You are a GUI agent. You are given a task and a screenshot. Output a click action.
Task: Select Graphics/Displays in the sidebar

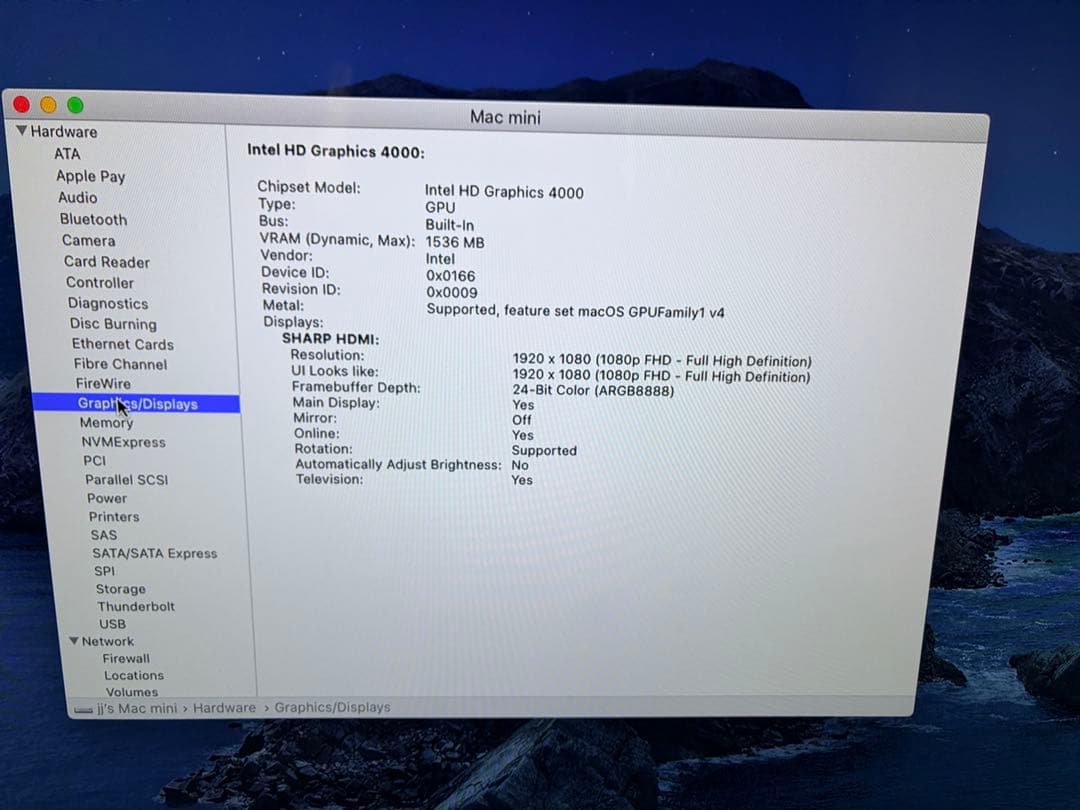[x=138, y=404]
